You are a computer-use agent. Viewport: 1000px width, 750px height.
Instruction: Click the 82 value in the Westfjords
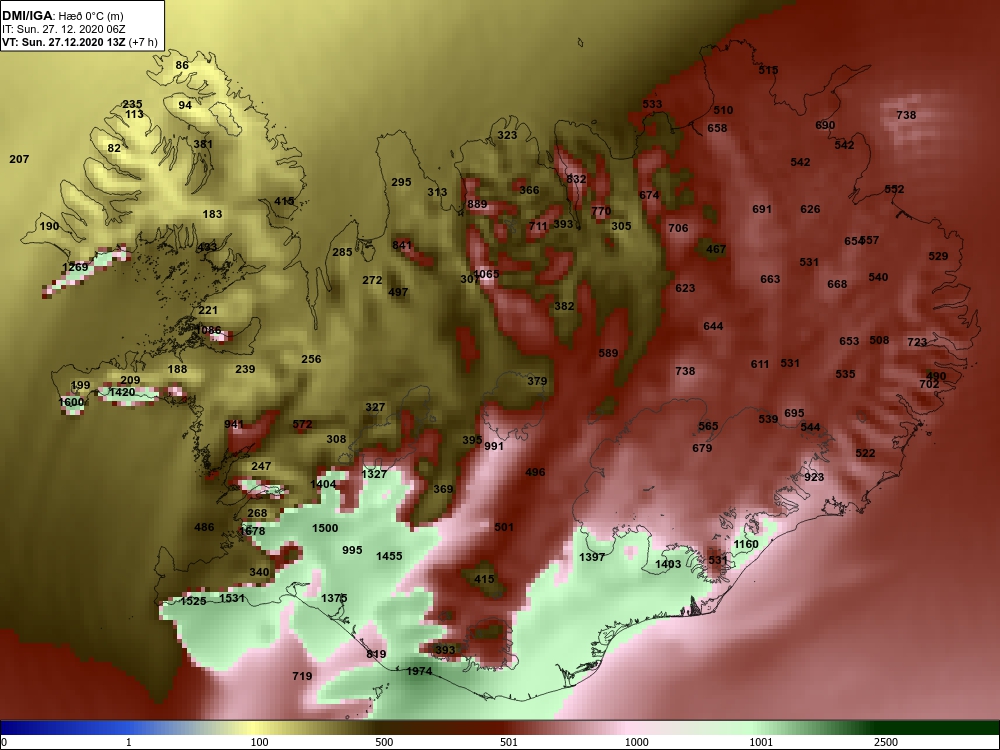[114, 148]
